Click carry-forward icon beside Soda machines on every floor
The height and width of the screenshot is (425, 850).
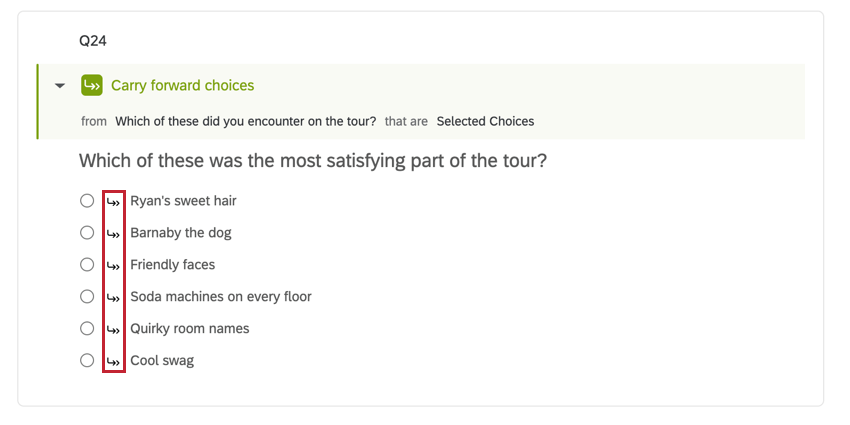coord(113,297)
